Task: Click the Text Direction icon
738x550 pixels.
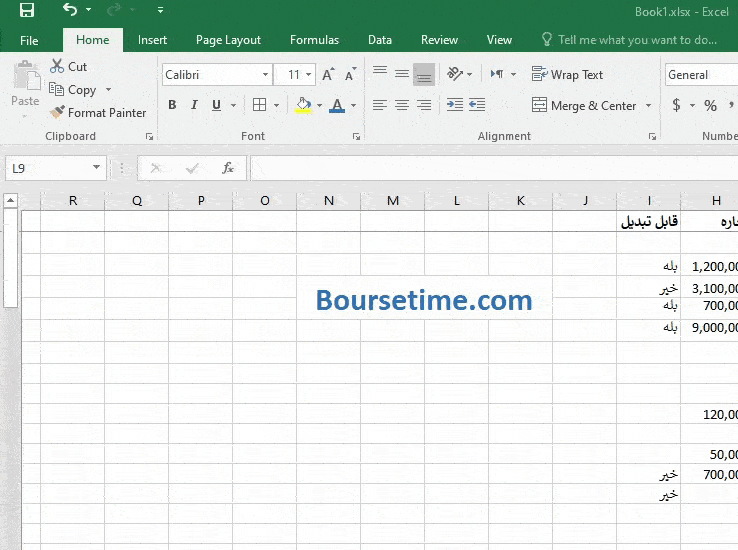Action: [x=497, y=74]
